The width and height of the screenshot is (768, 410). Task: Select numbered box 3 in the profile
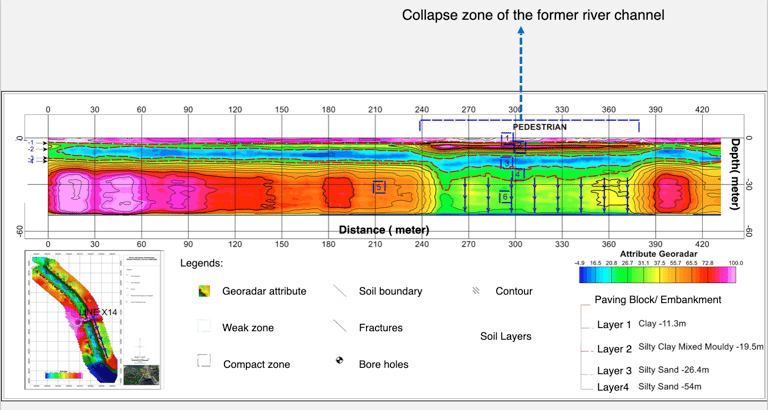coord(507,163)
